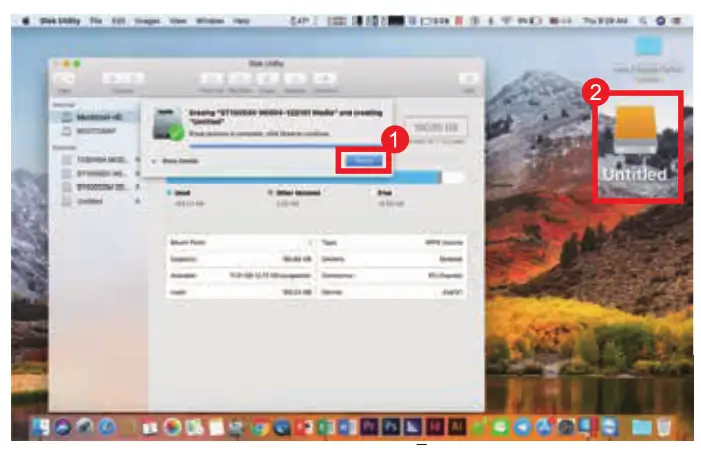Open Google Chrome from the Dock

click(x=260, y=428)
